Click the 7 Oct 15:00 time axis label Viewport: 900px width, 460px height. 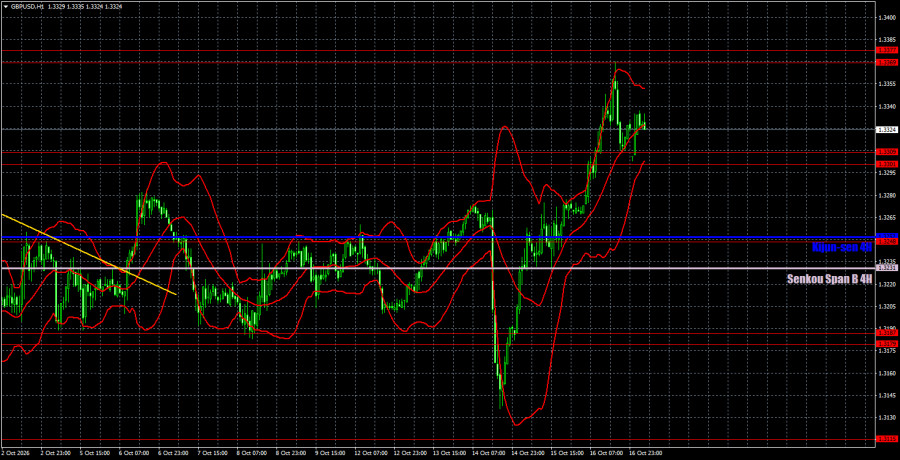click(x=214, y=453)
